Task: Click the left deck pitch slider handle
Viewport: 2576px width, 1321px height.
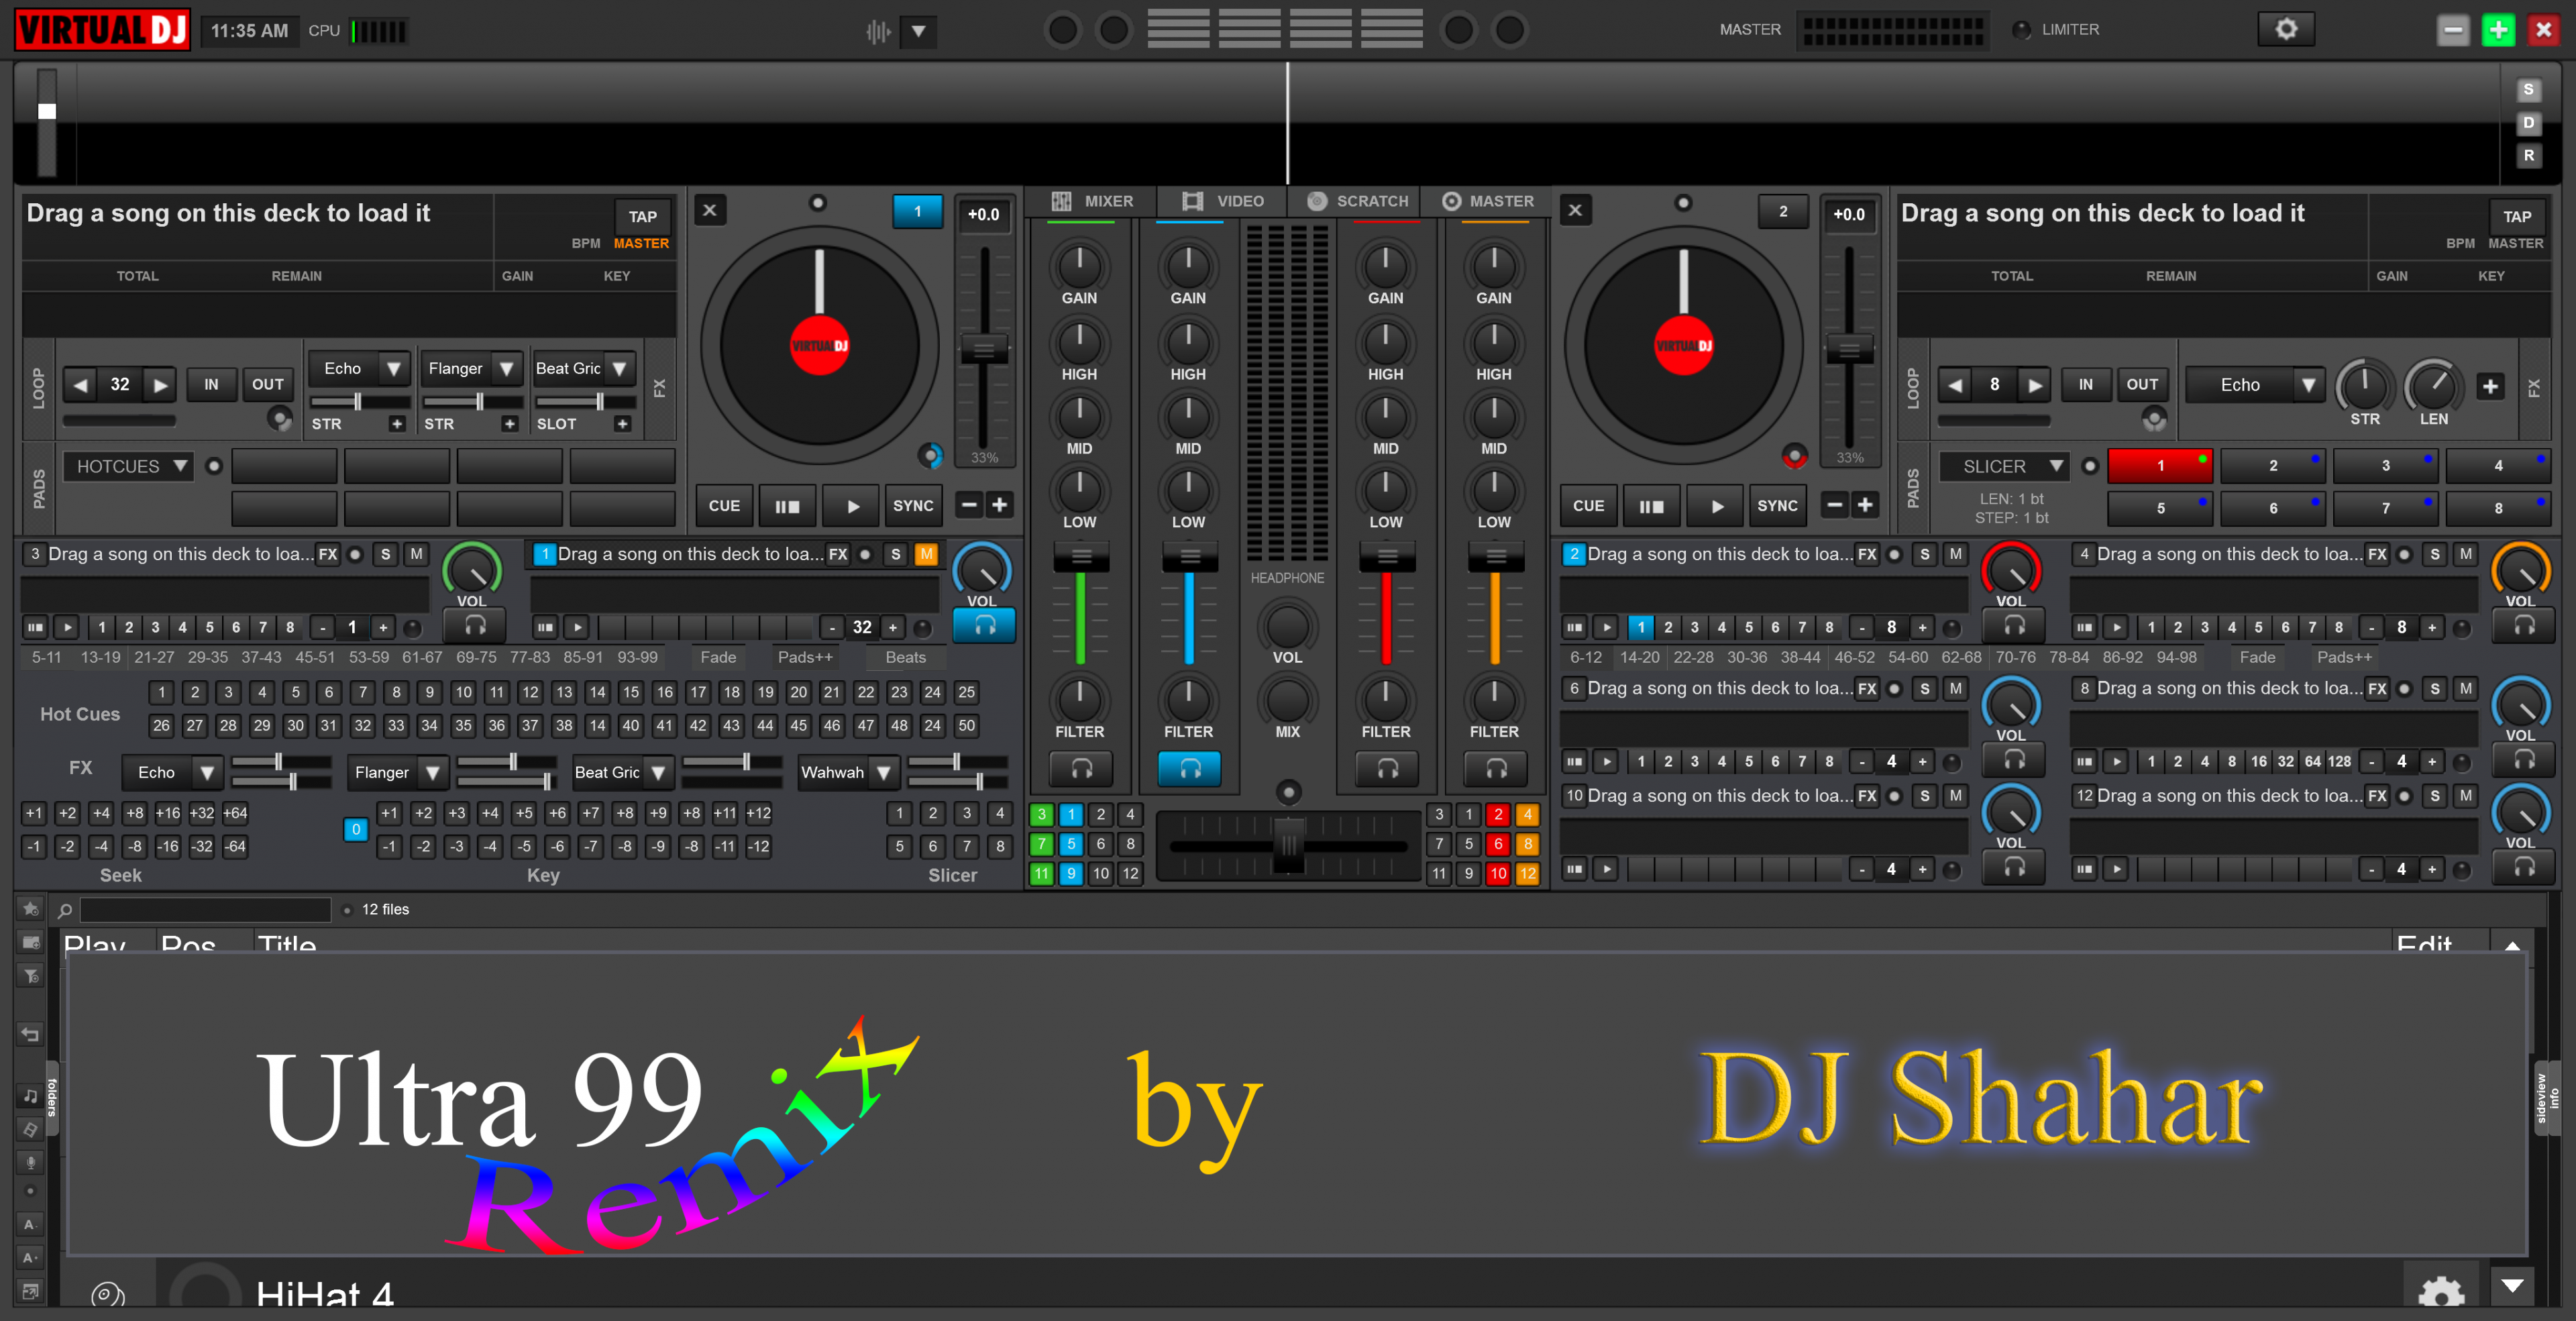Action: tap(984, 349)
